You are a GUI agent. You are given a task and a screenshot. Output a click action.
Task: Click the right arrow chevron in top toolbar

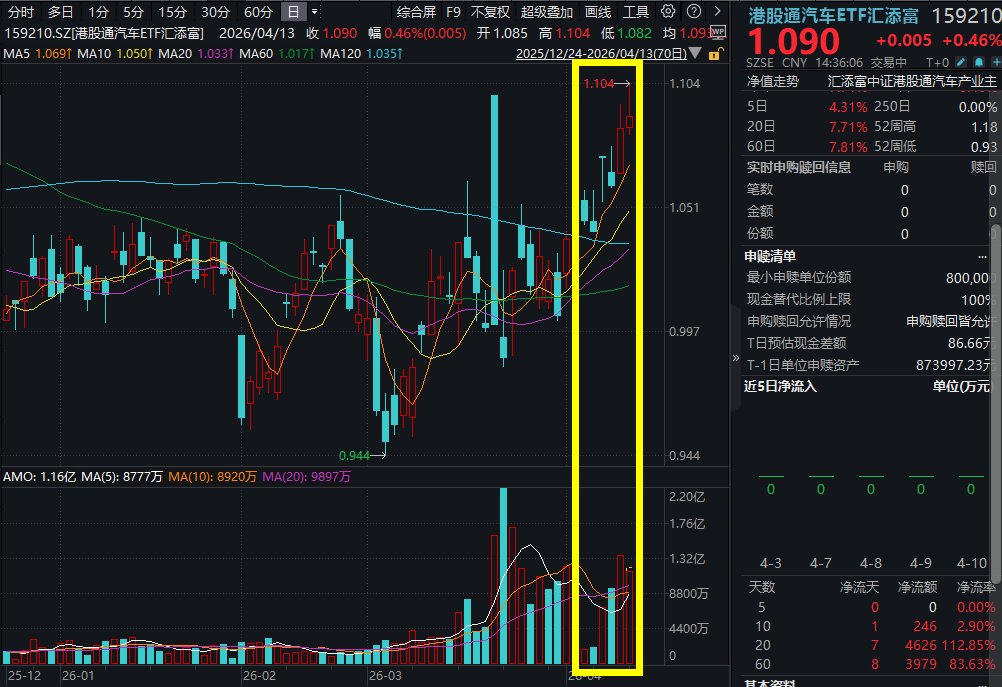point(717,12)
